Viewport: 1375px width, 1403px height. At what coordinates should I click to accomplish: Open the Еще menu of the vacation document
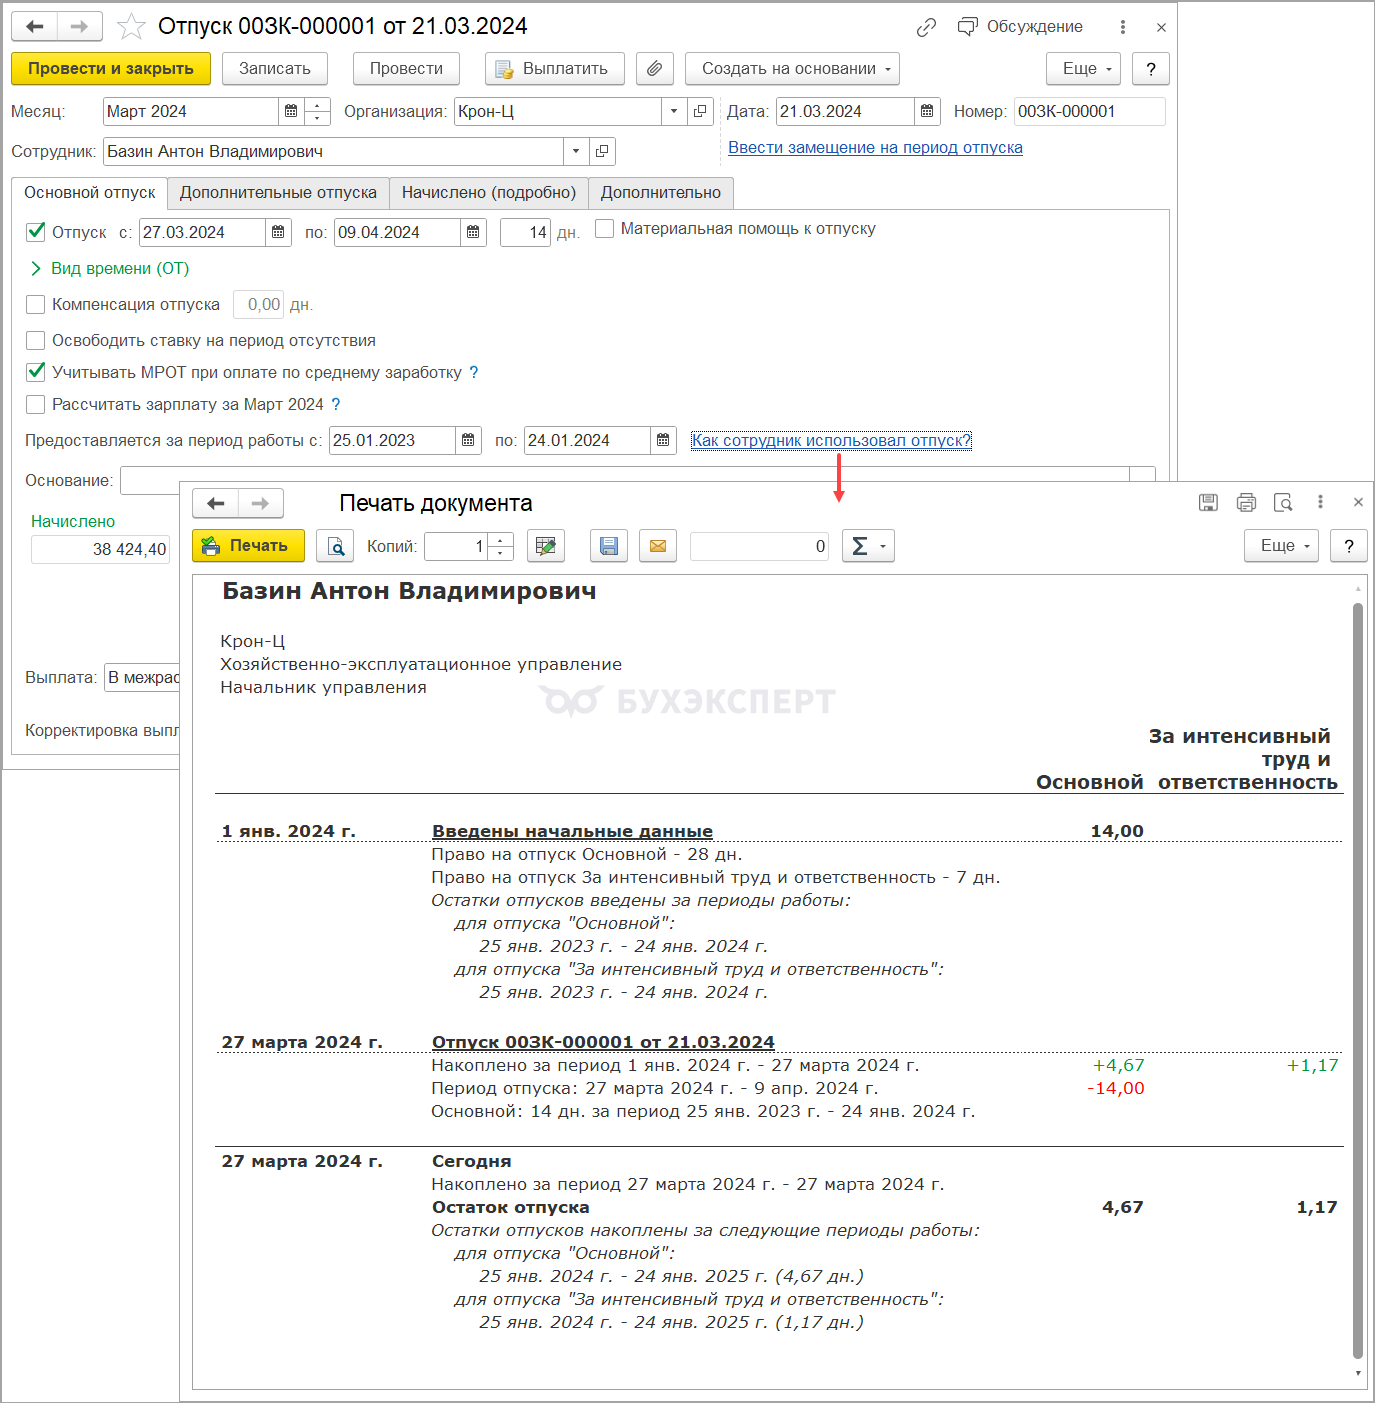pyautogui.click(x=1084, y=69)
